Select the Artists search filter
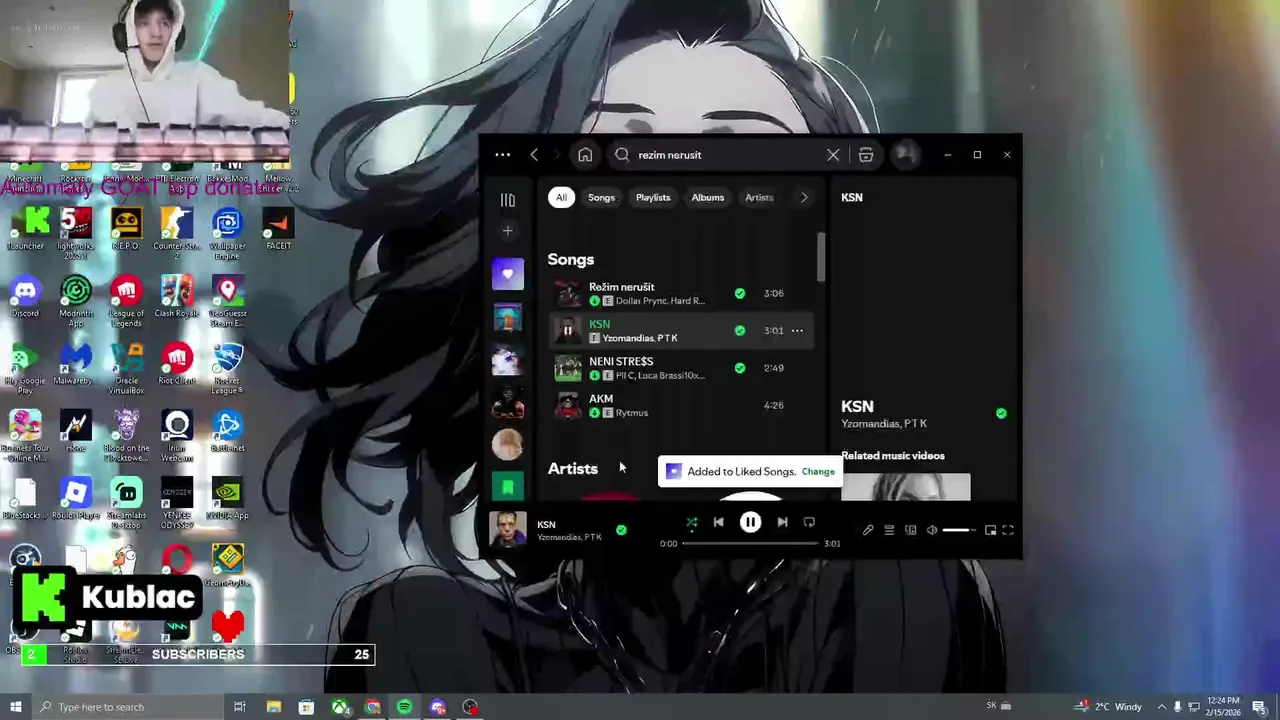The height and width of the screenshot is (720, 1280). click(759, 197)
